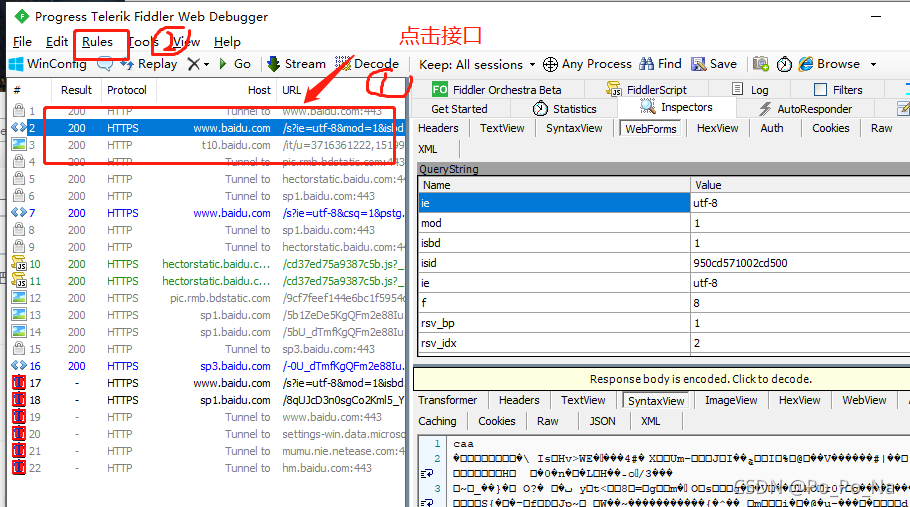Expand the Remove sessions dropdown arrow
910x507 pixels.
point(206,64)
